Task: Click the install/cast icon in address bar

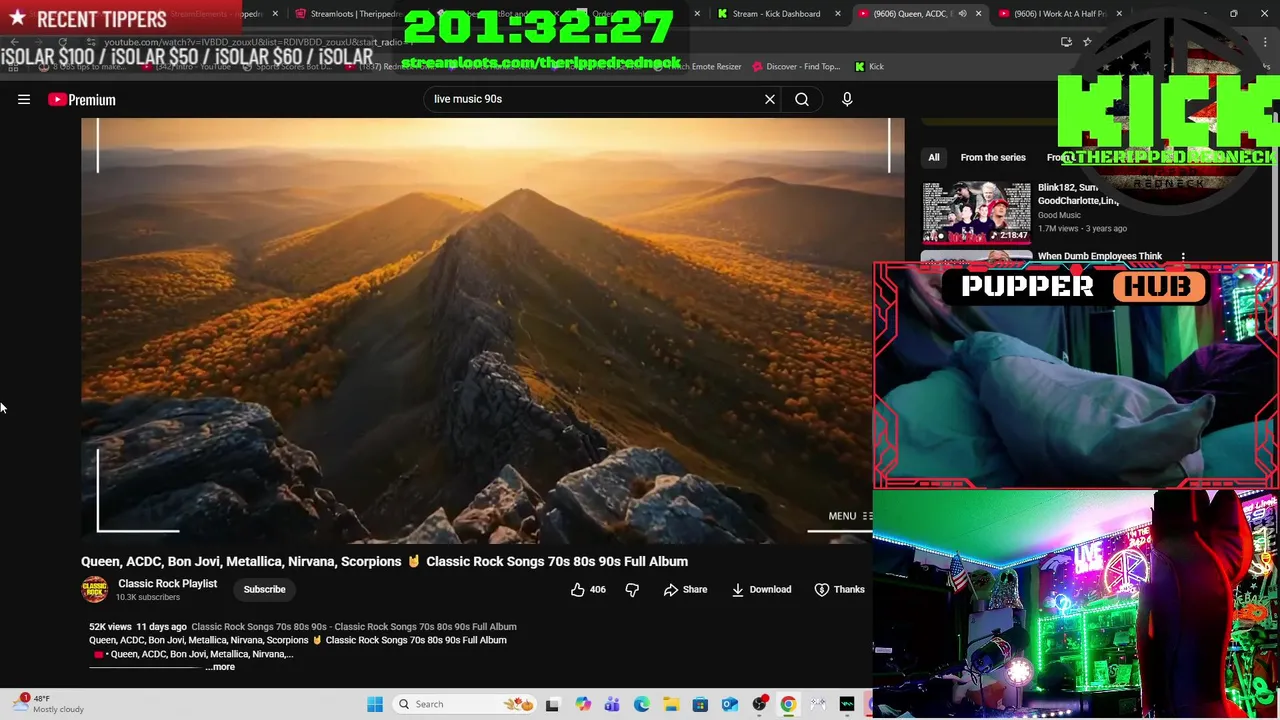Action: tap(1066, 42)
